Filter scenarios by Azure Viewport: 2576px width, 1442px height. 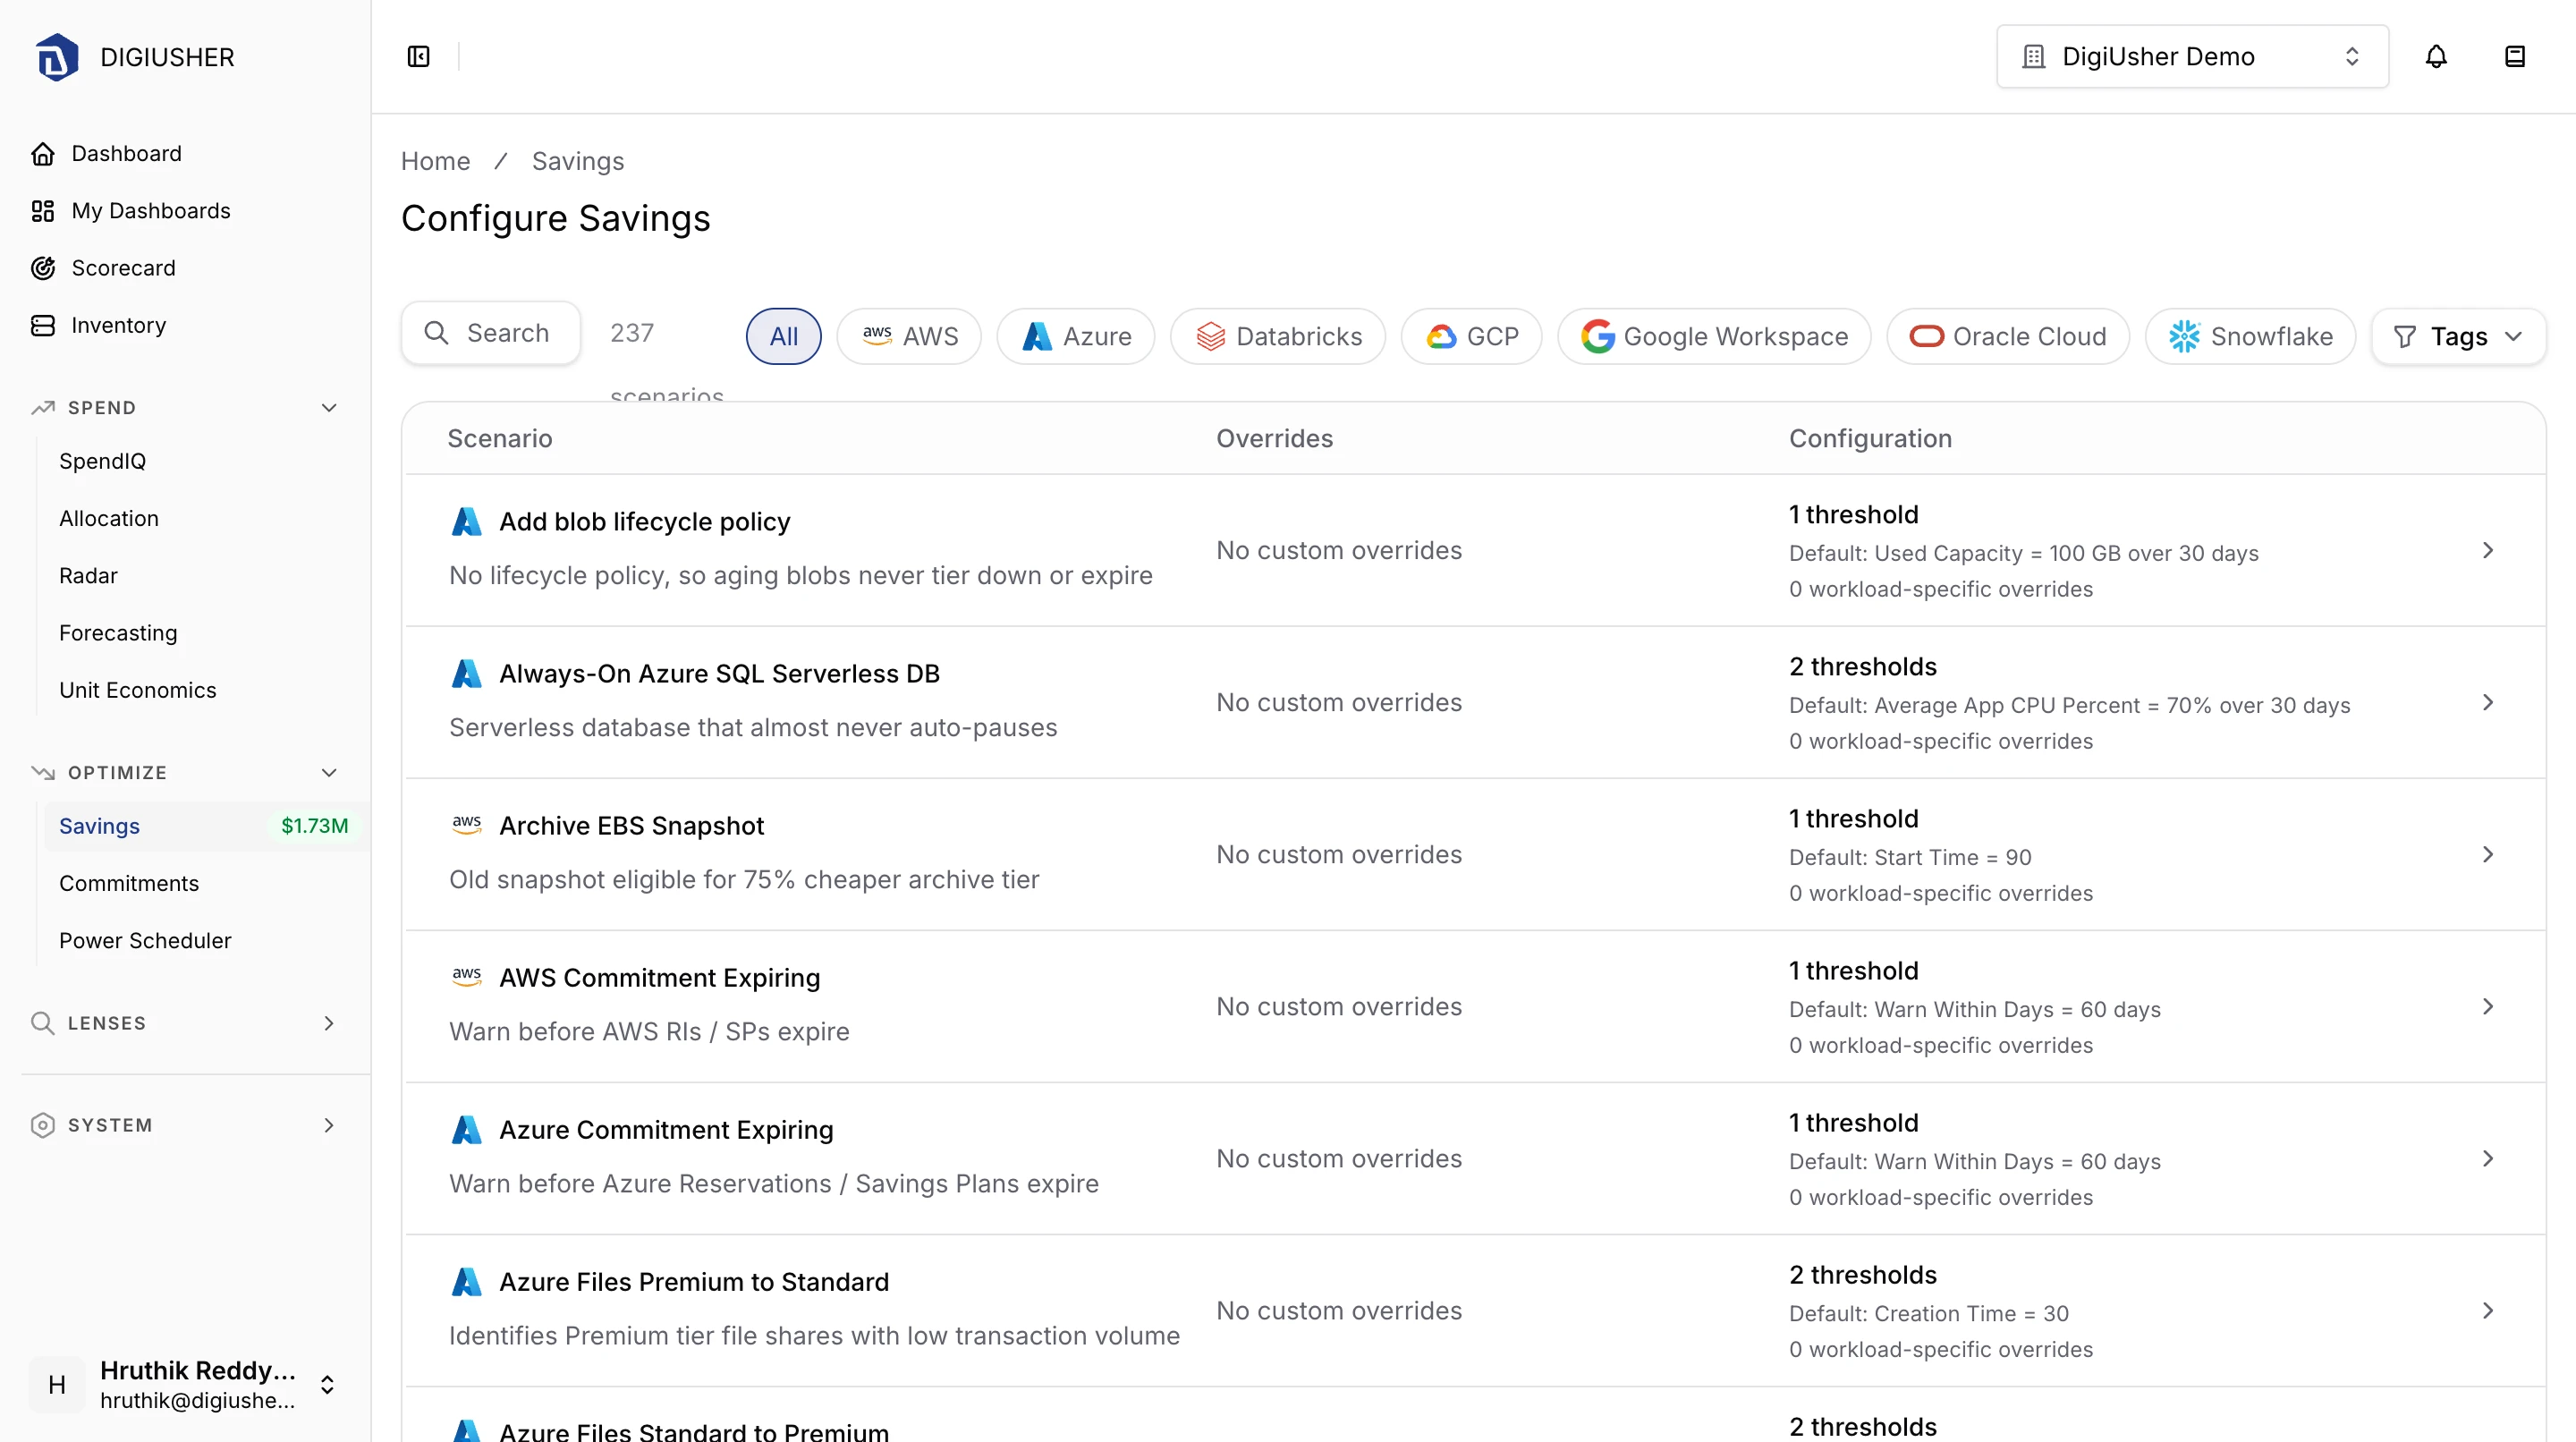pyautogui.click(x=1076, y=337)
